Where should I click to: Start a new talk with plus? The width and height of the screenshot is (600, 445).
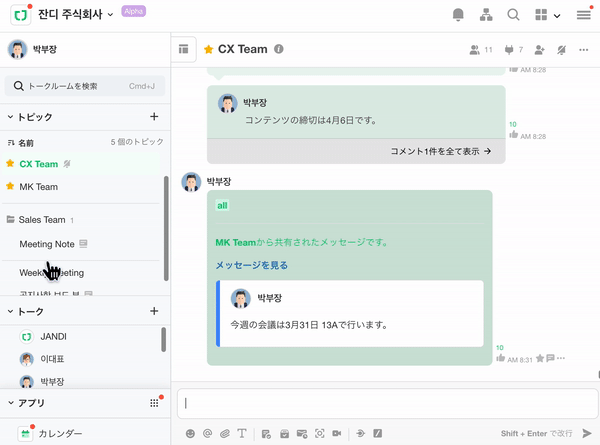[x=154, y=311]
